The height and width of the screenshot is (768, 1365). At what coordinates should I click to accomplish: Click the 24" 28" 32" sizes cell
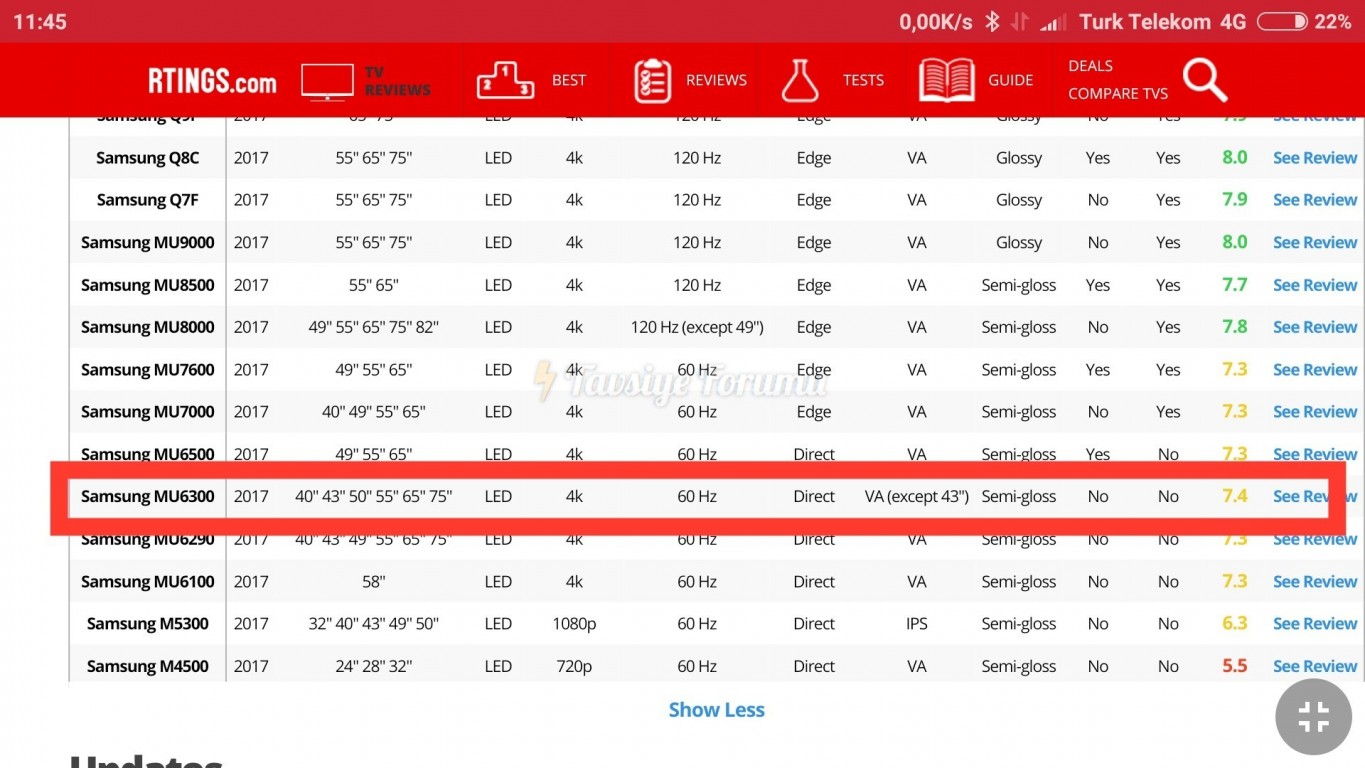point(374,667)
